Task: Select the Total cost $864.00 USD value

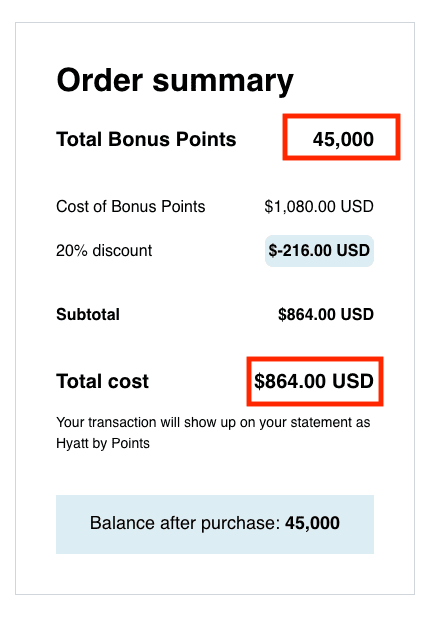Action: click(x=314, y=381)
